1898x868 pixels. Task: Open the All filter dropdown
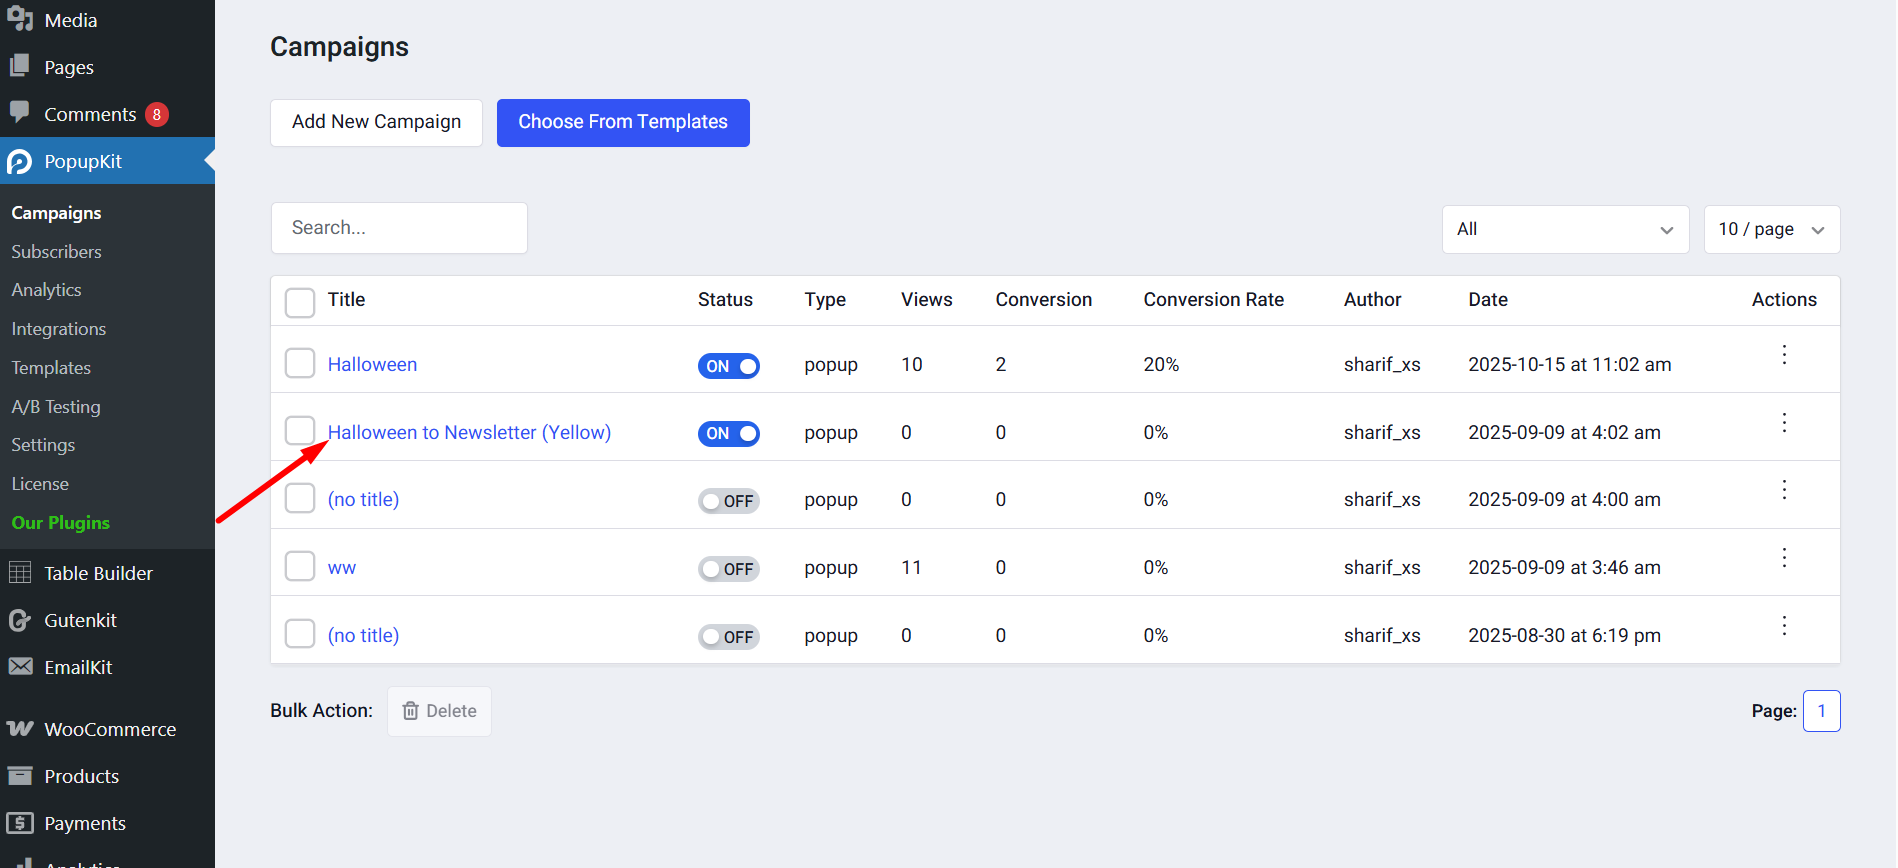click(x=1565, y=230)
